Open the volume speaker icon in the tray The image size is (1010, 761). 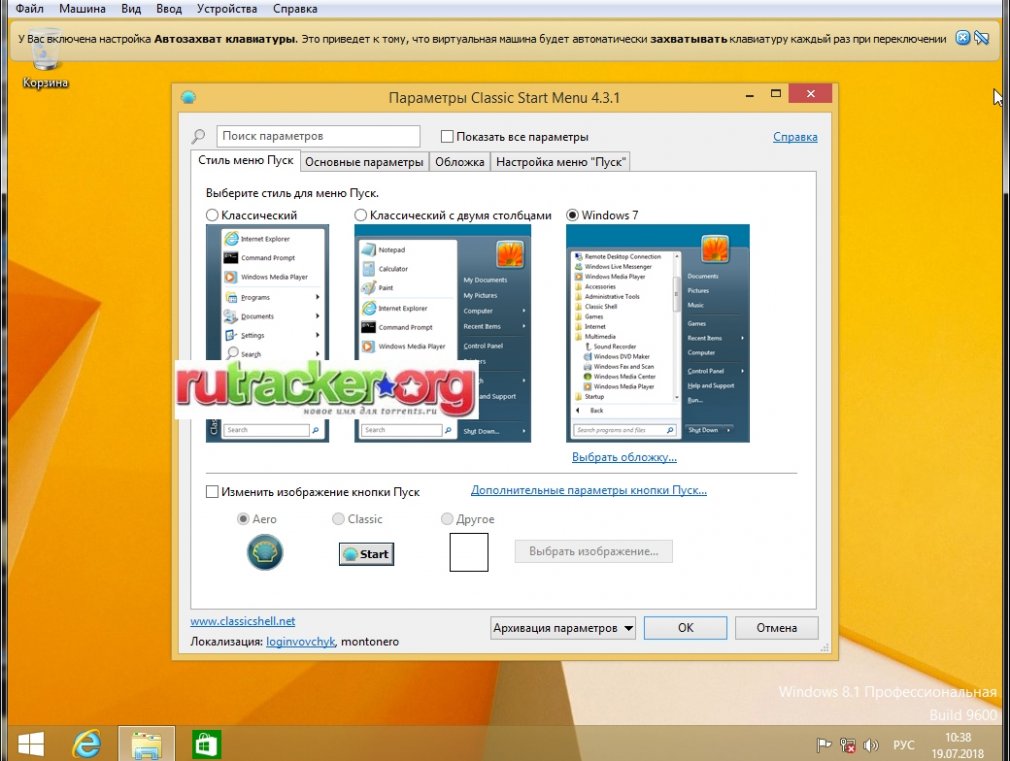tap(870, 745)
